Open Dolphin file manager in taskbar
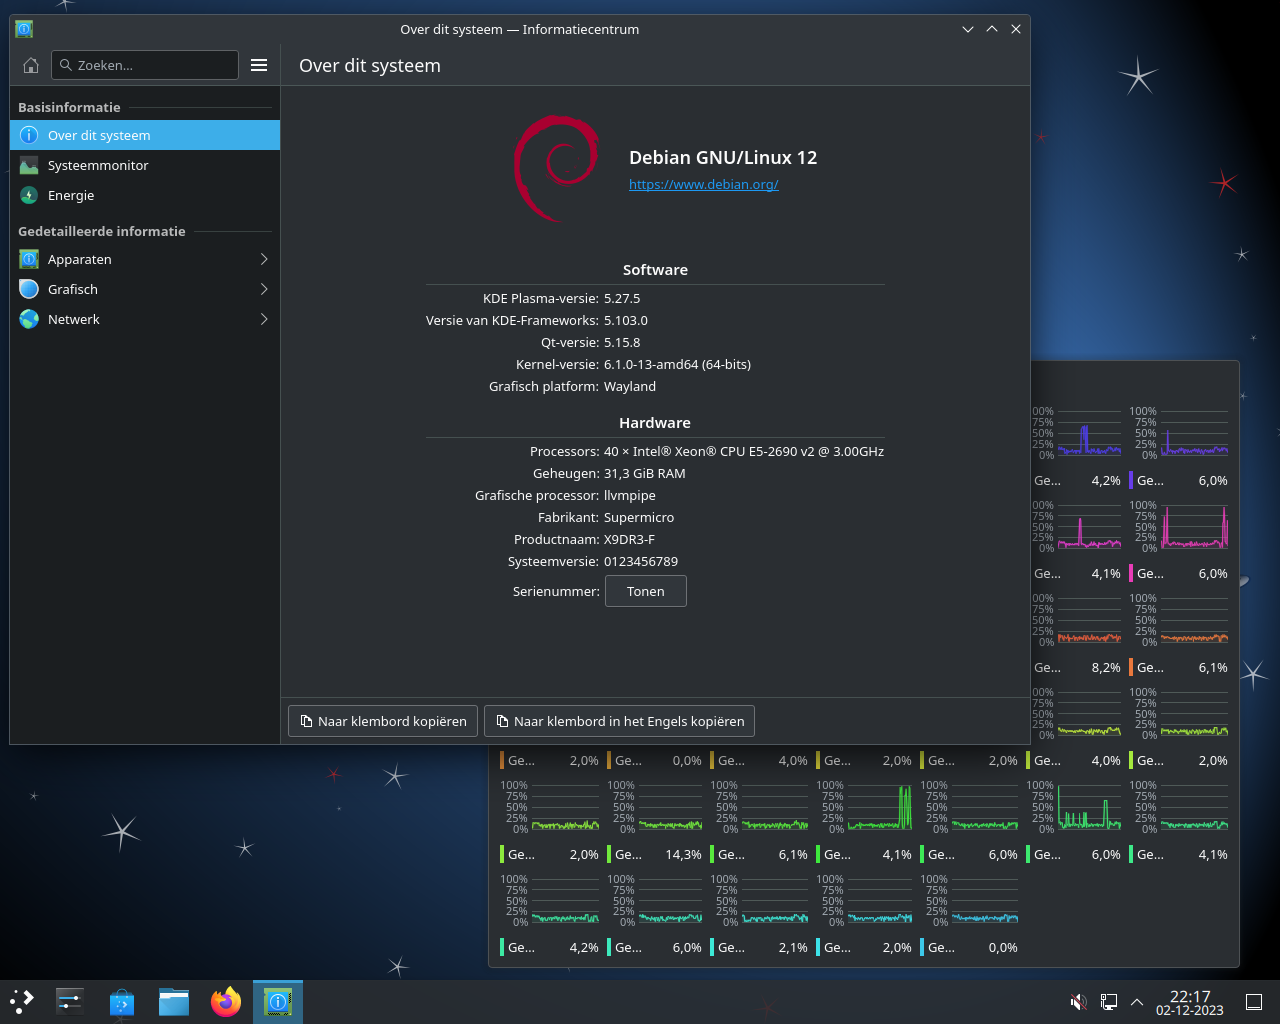Viewport: 1280px width, 1024px height. tap(174, 1001)
